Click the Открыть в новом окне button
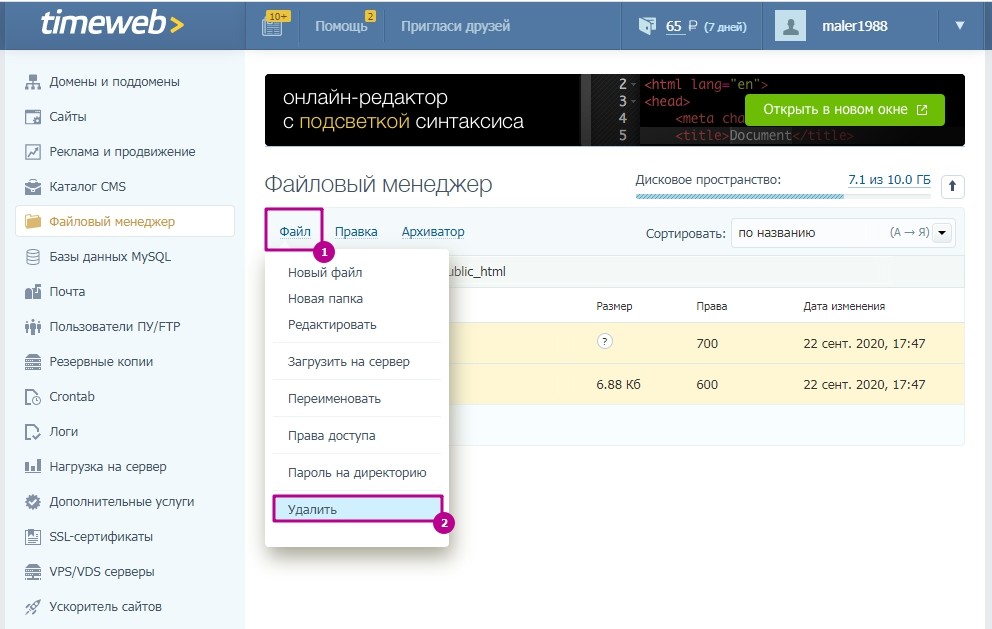This screenshot has width=992, height=629. click(x=845, y=109)
